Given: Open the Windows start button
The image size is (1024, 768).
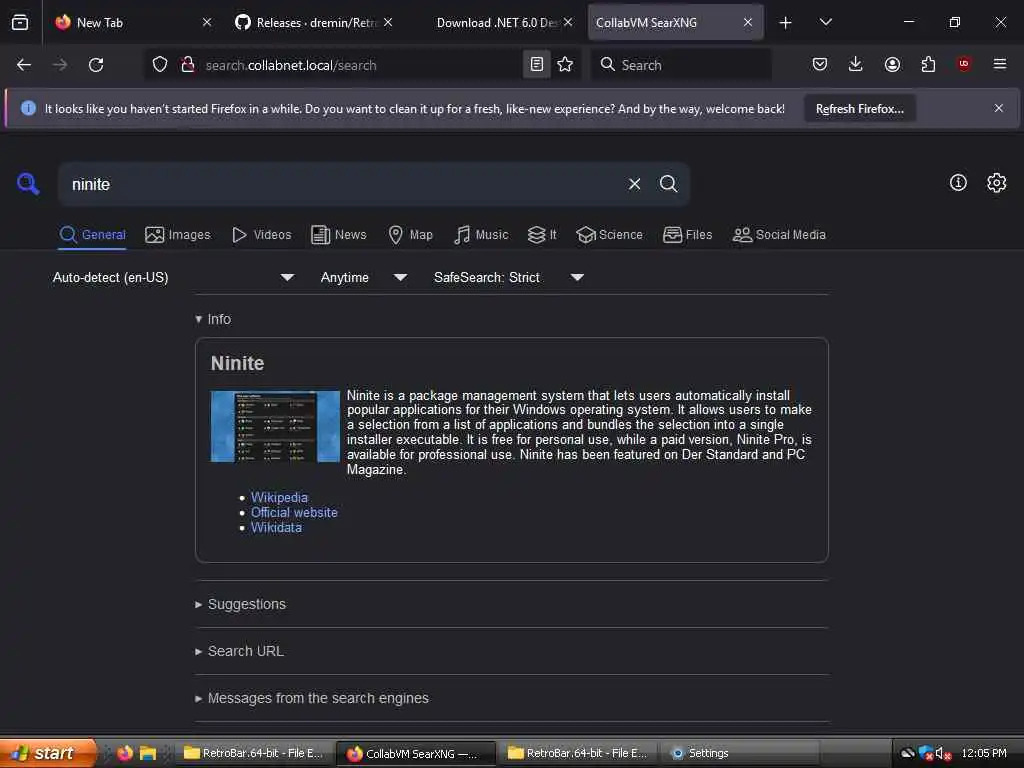Looking at the screenshot, I should tap(47, 753).
